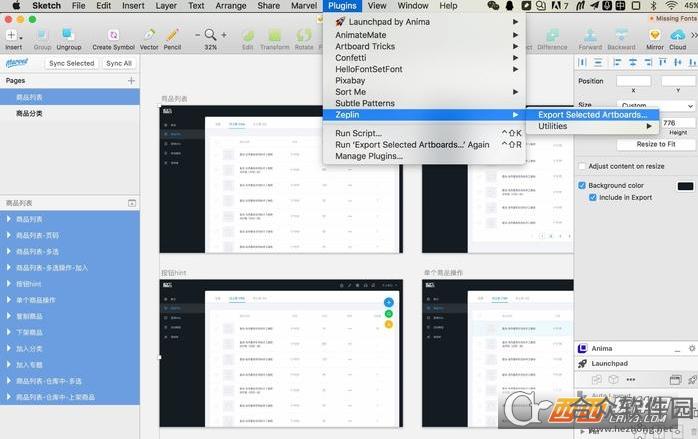Click the Marvel logo in plugin bar
The image size is (698, 439).
click(17, 63)
